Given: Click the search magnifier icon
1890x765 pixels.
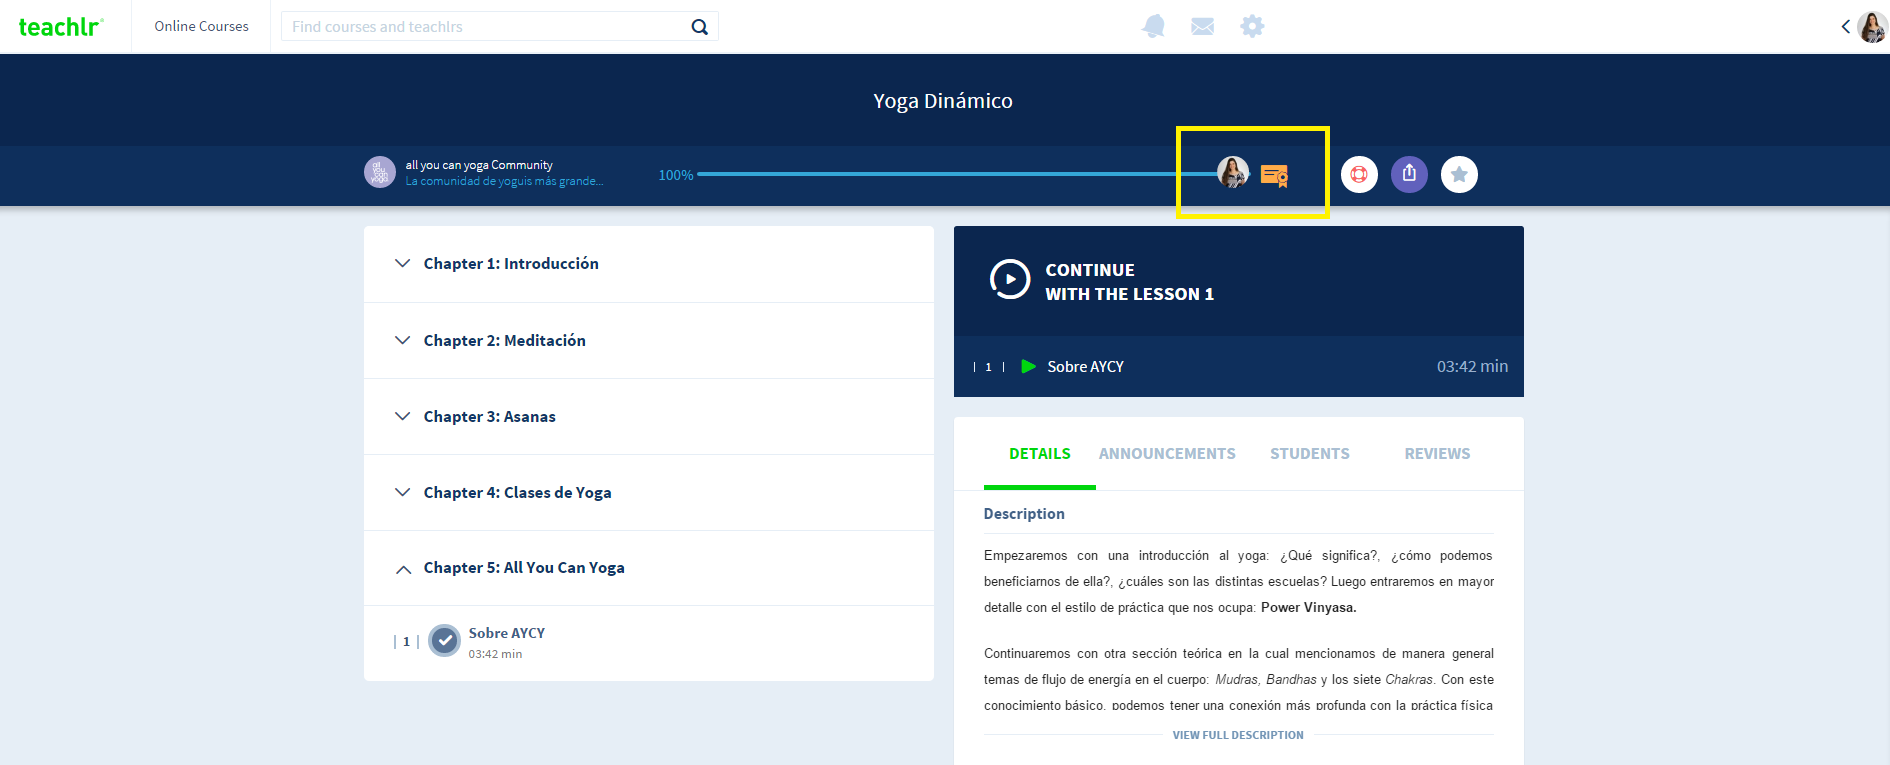Looking at the screenshot, I should (x=699, y=27).
